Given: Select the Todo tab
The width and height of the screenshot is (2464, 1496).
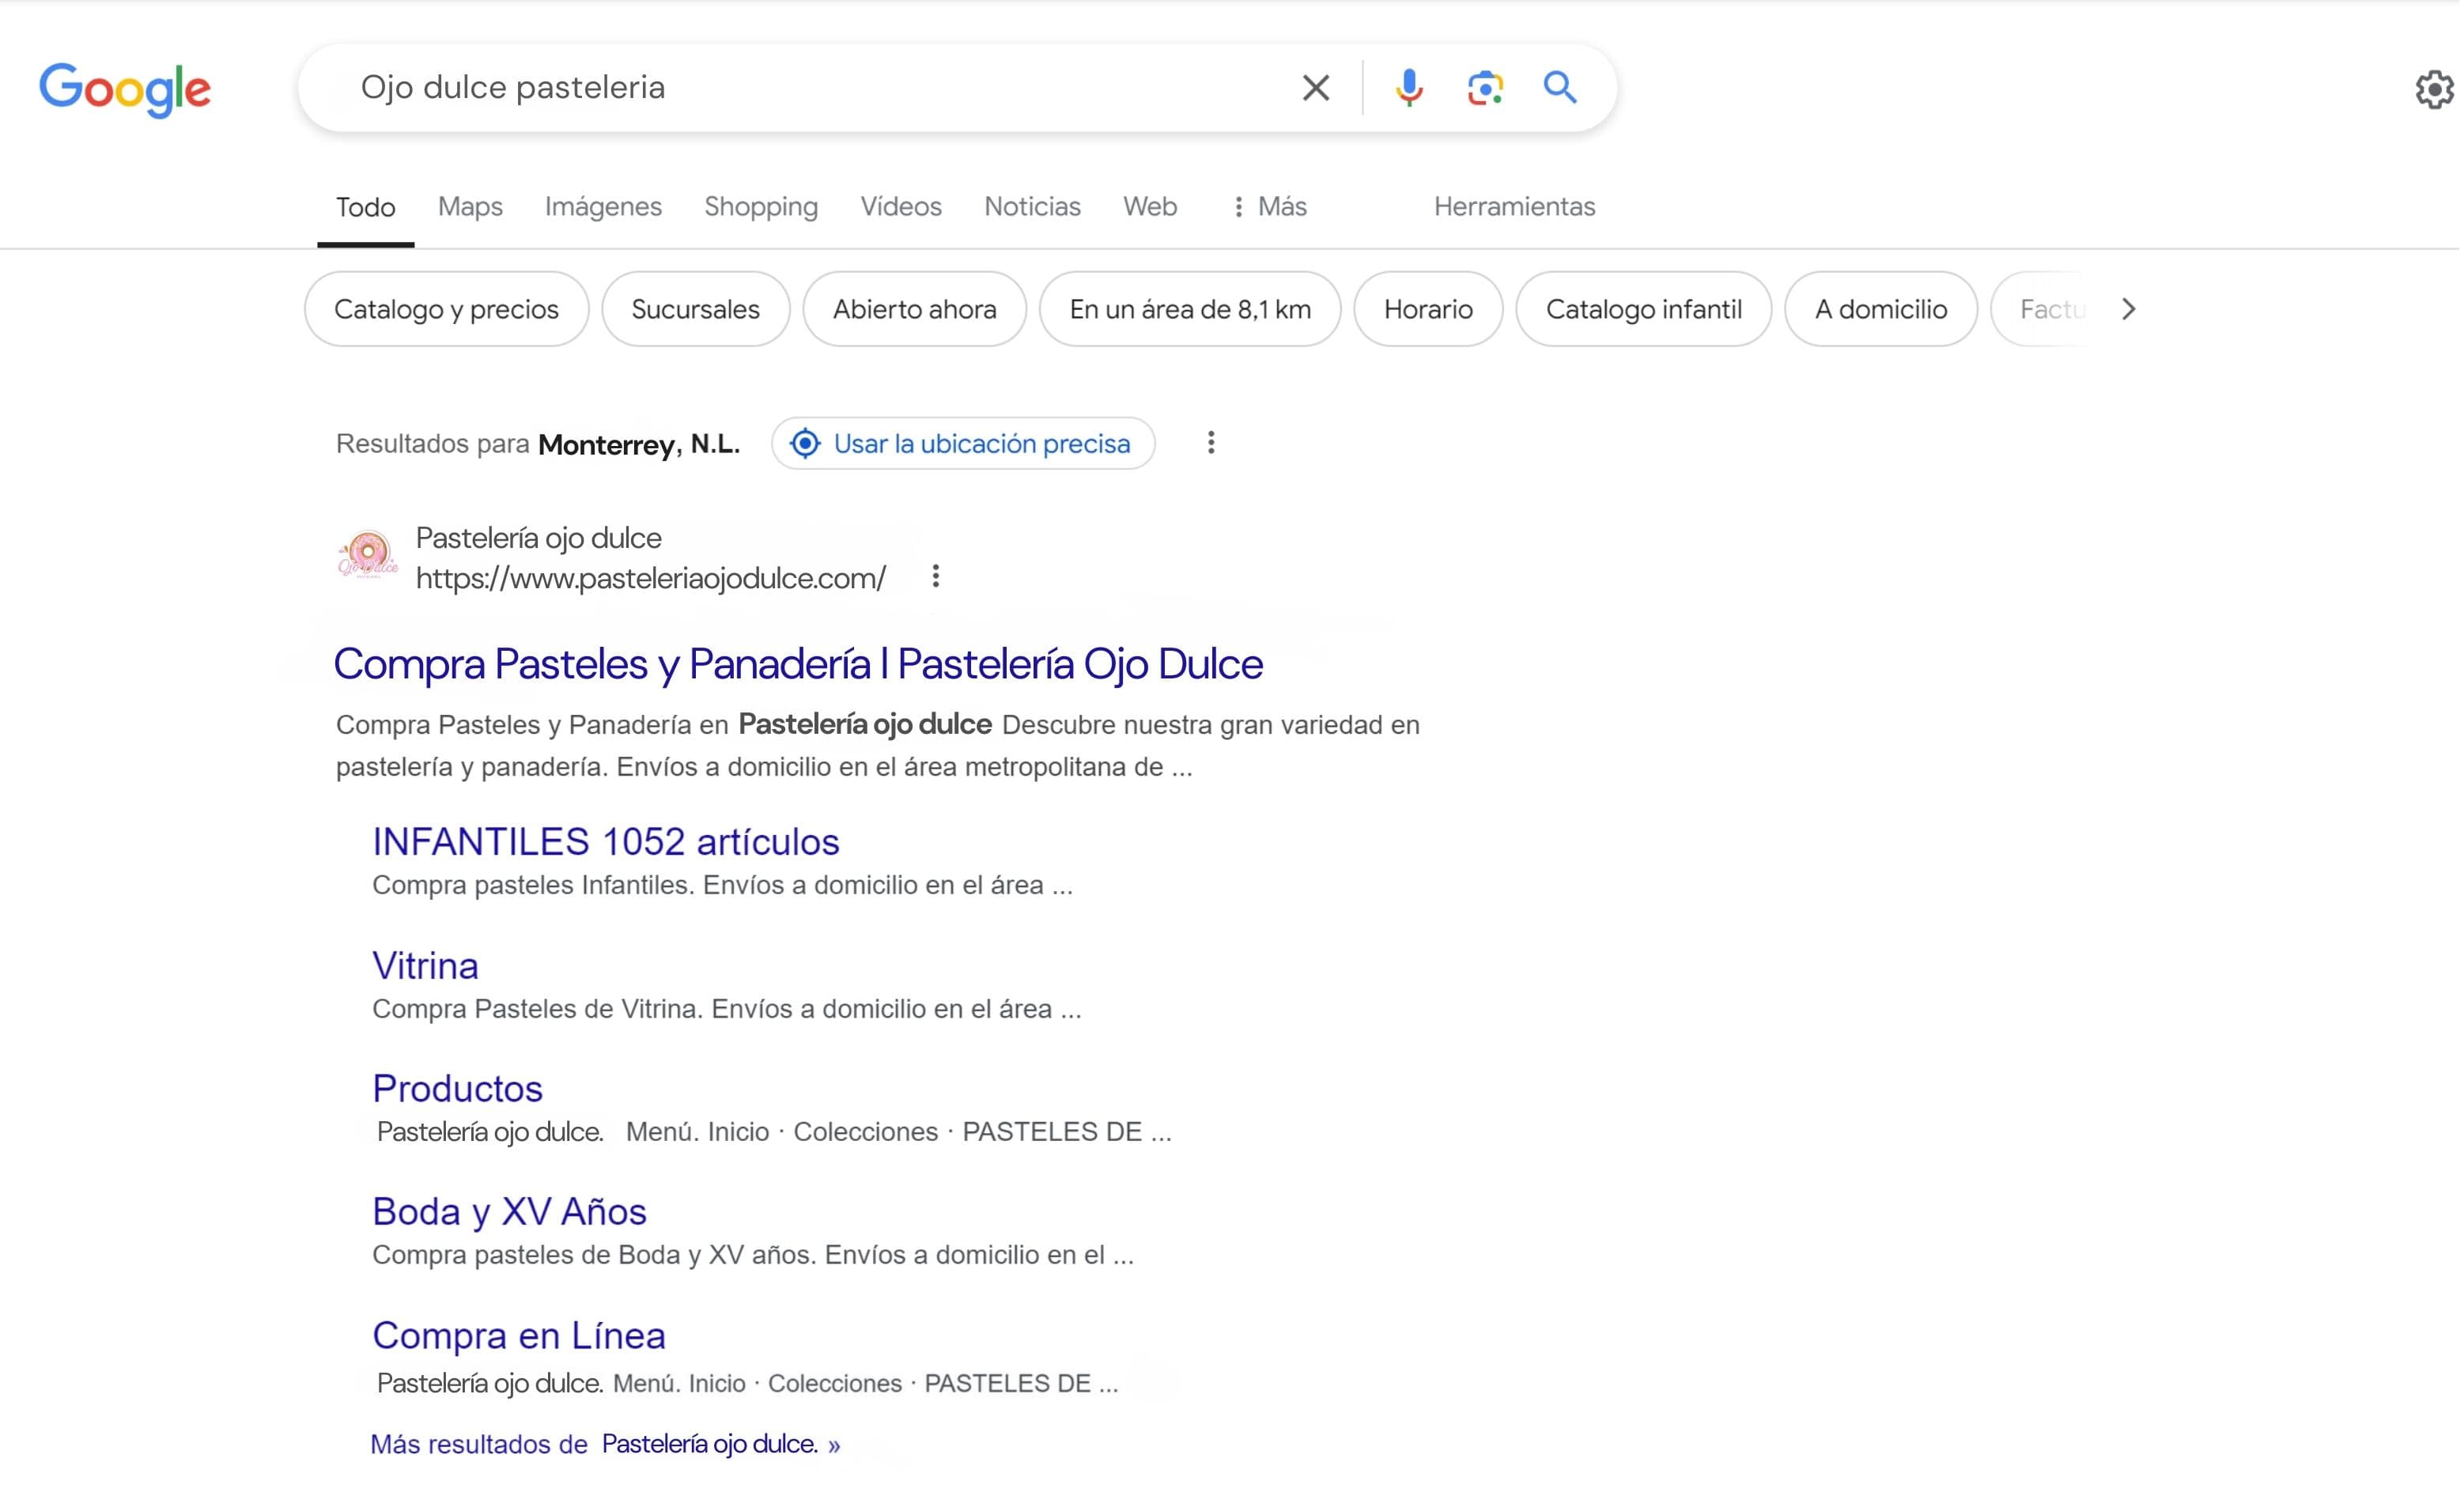Looking at the screenshot, I should (x=366, y=207).
